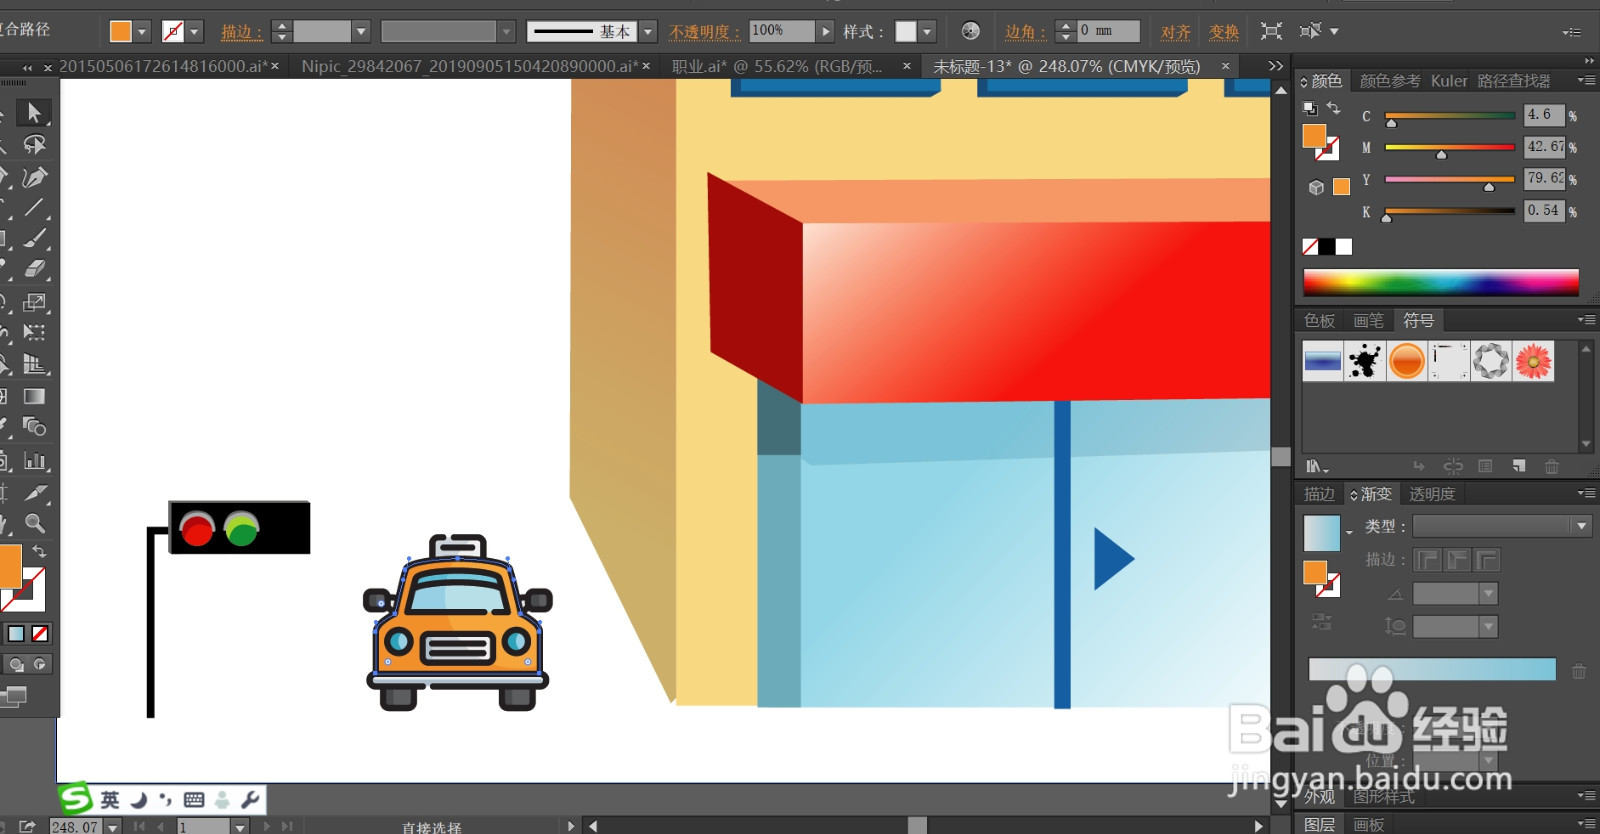The image size is (1600, 834).
Task: Click the 变换 transform link
Action: 1223,32
